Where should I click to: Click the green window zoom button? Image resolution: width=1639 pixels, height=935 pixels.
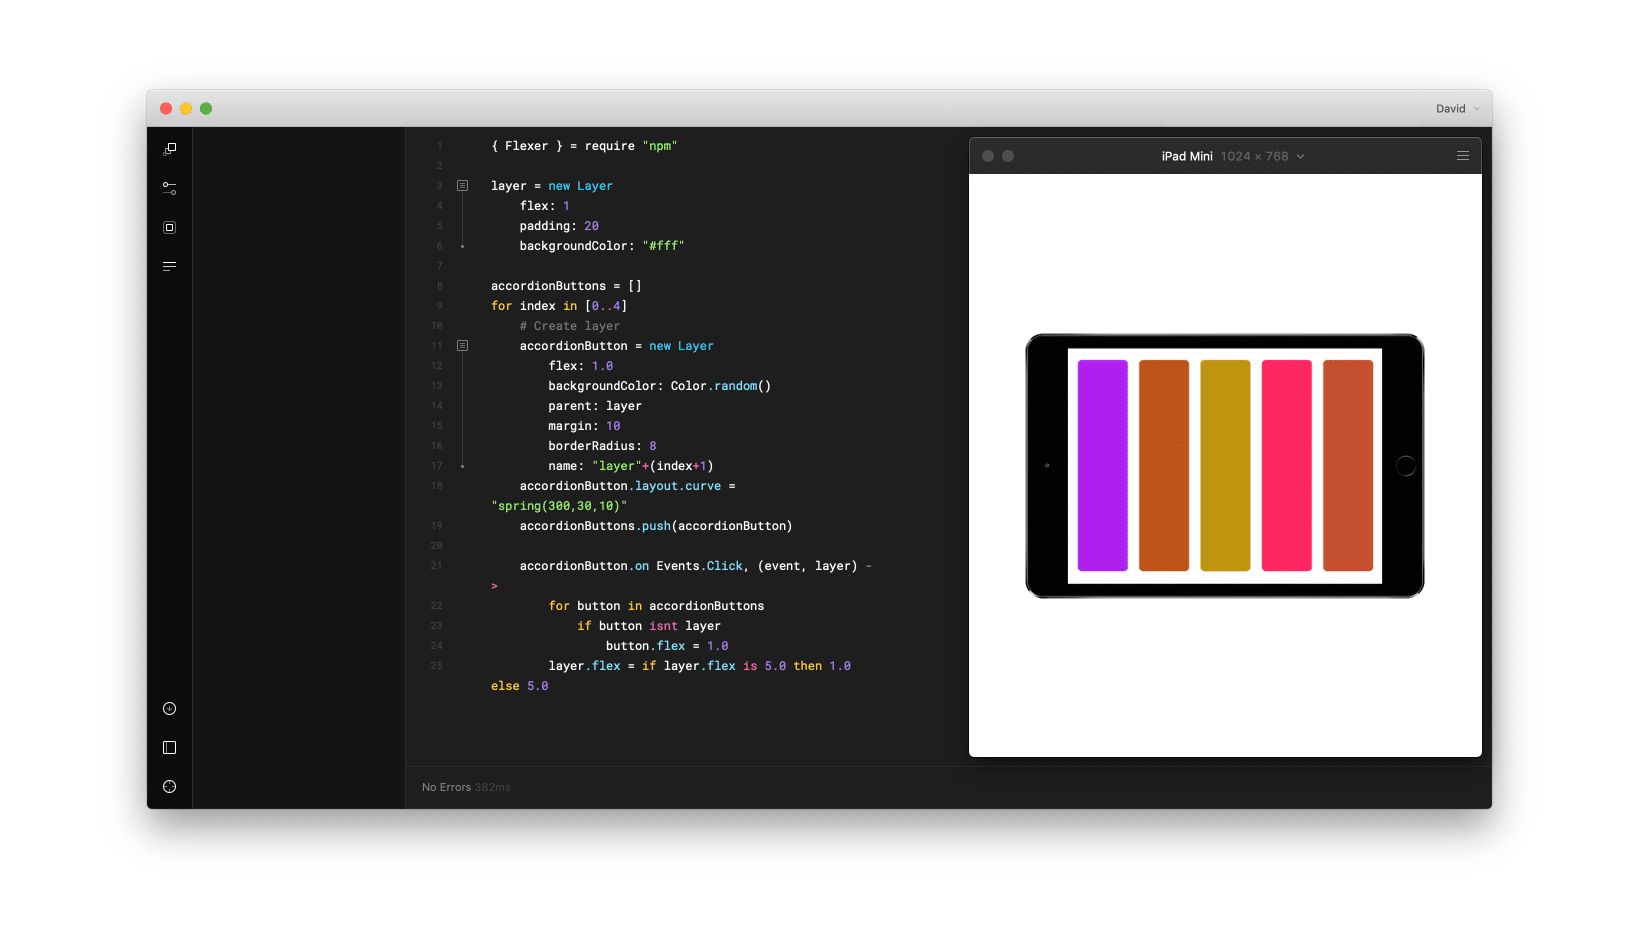[206, 109]
